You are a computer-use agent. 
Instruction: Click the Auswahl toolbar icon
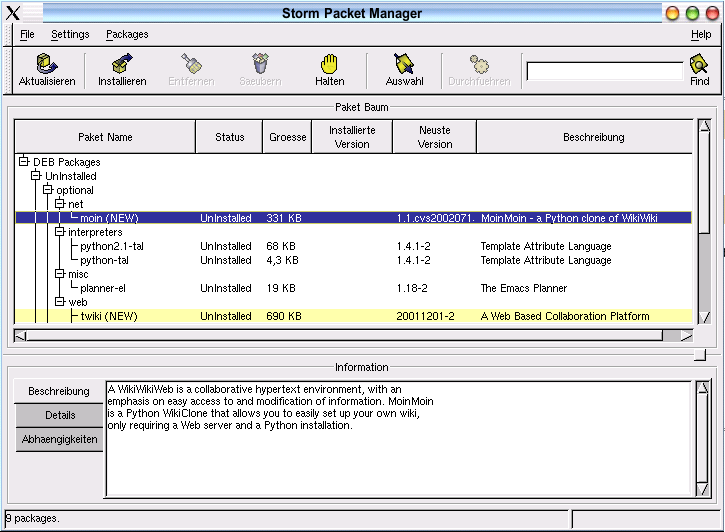(x=404, y=64)
